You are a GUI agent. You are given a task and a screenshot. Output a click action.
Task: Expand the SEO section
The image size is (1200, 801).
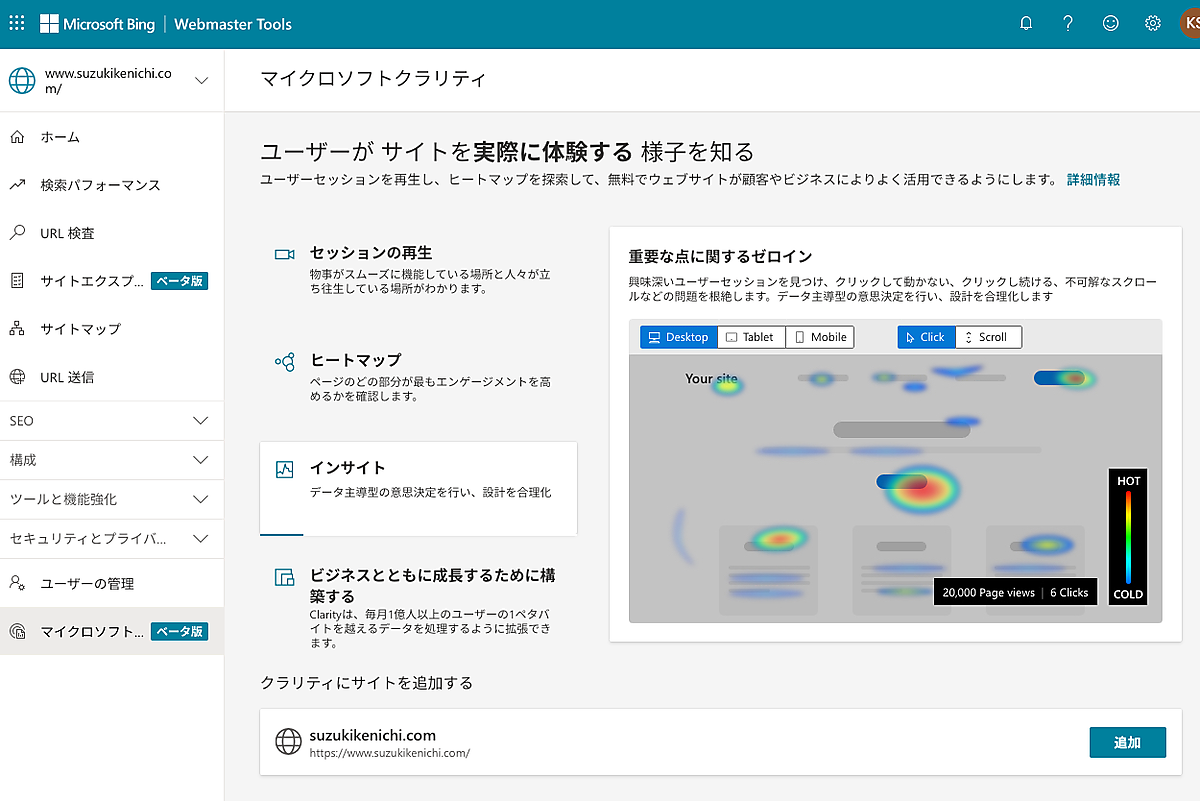coord(111,421)
